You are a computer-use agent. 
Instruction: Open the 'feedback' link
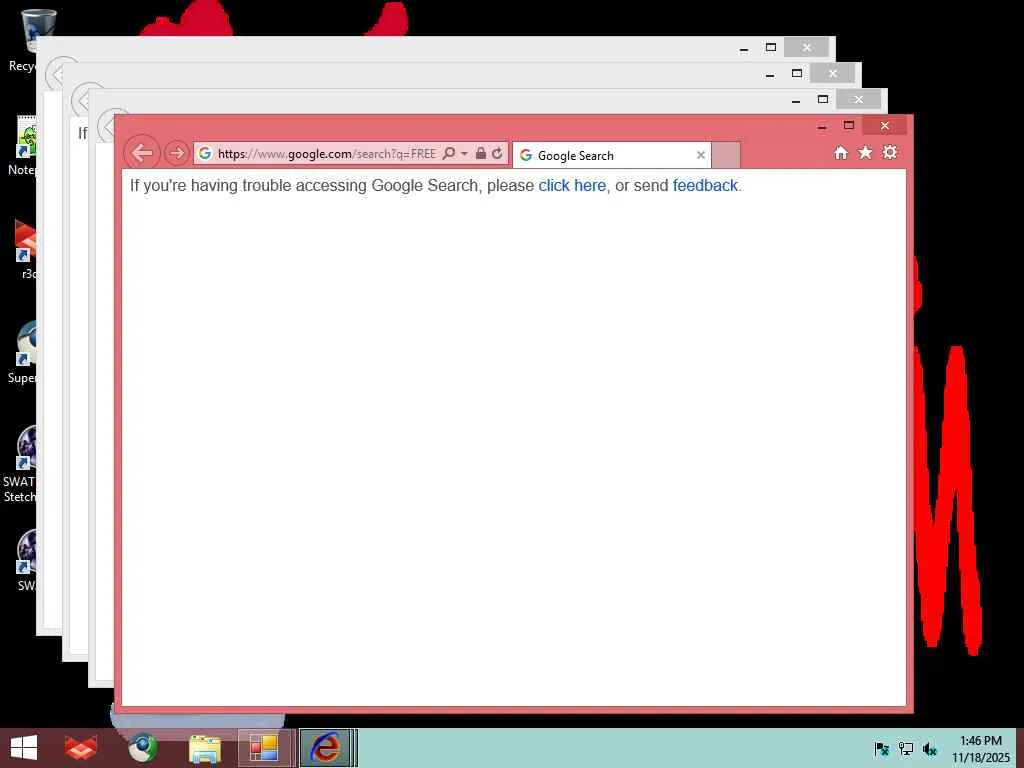(x=705, y=185)
